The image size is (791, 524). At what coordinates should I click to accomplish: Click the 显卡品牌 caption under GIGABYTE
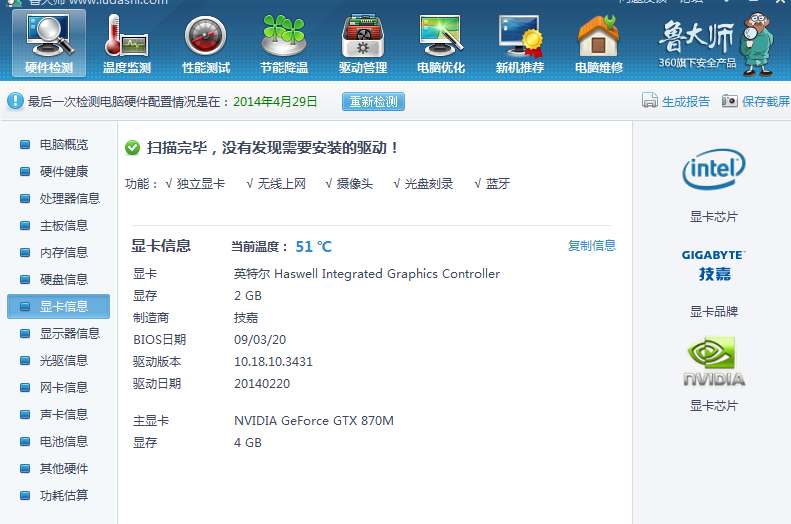pos(714,312)
